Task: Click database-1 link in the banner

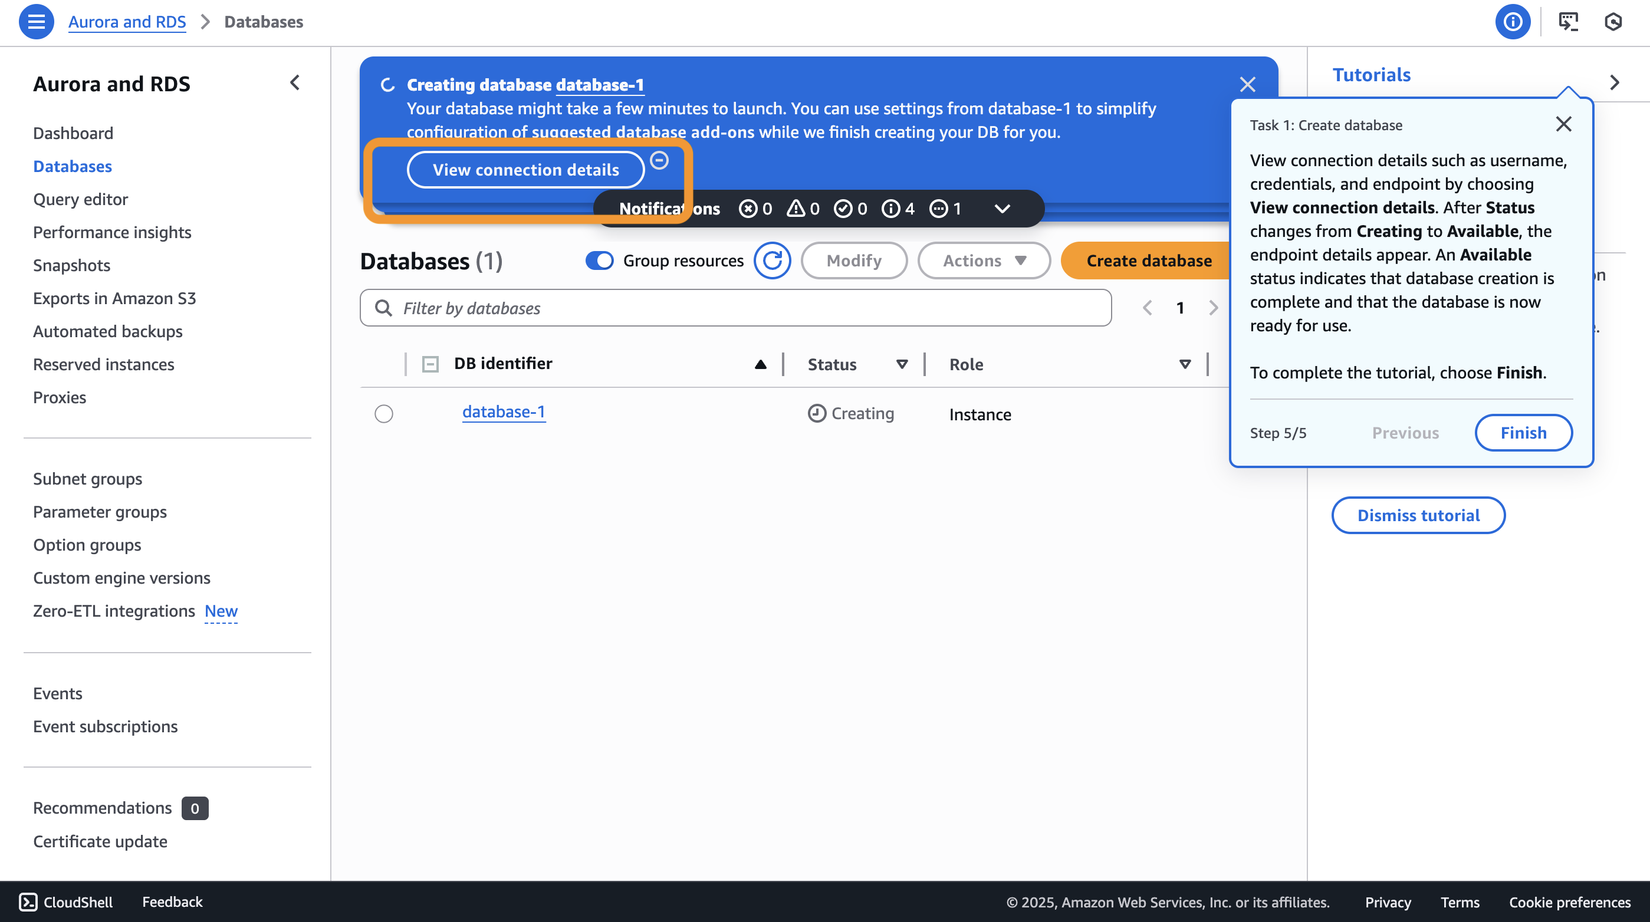Action: (x=600, y=85)
